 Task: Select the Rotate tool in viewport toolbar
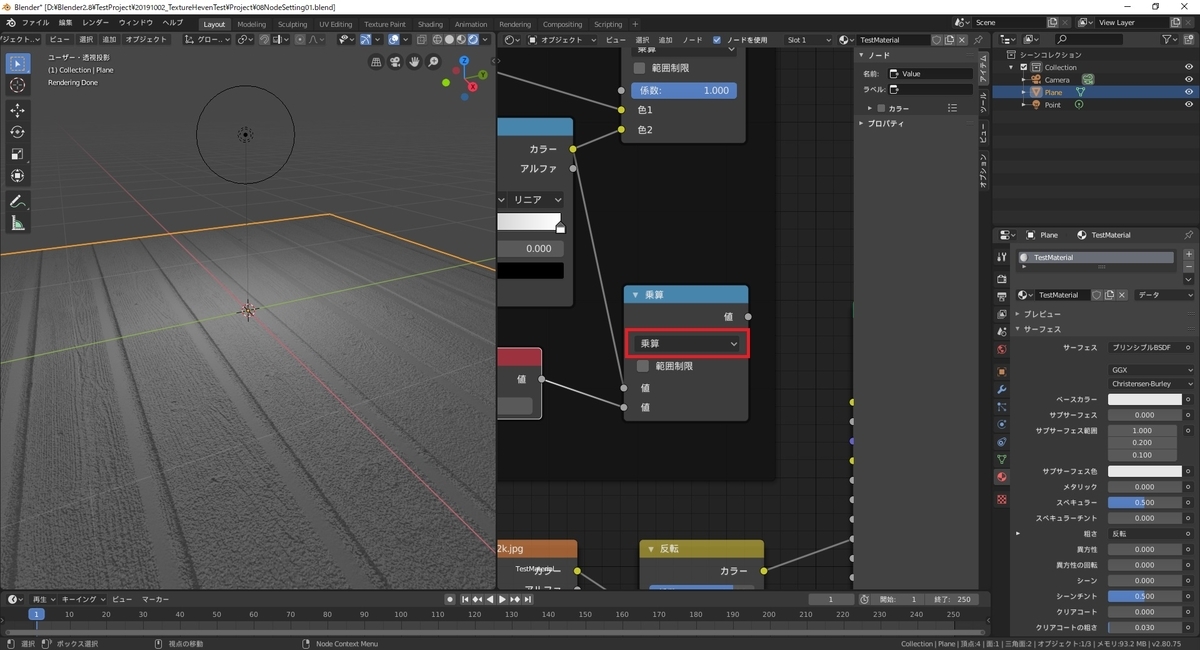[17, 132]
